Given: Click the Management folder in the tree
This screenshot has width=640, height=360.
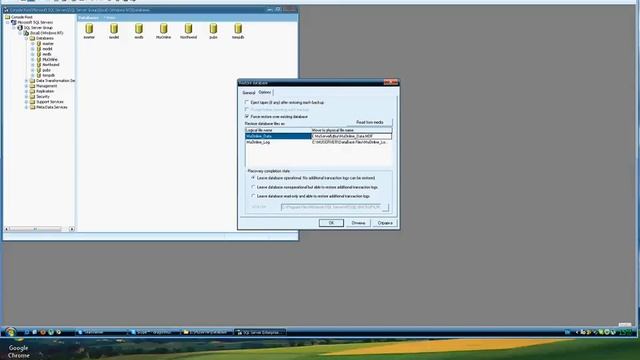Looking at the screenshot, I should pos(47,86).
